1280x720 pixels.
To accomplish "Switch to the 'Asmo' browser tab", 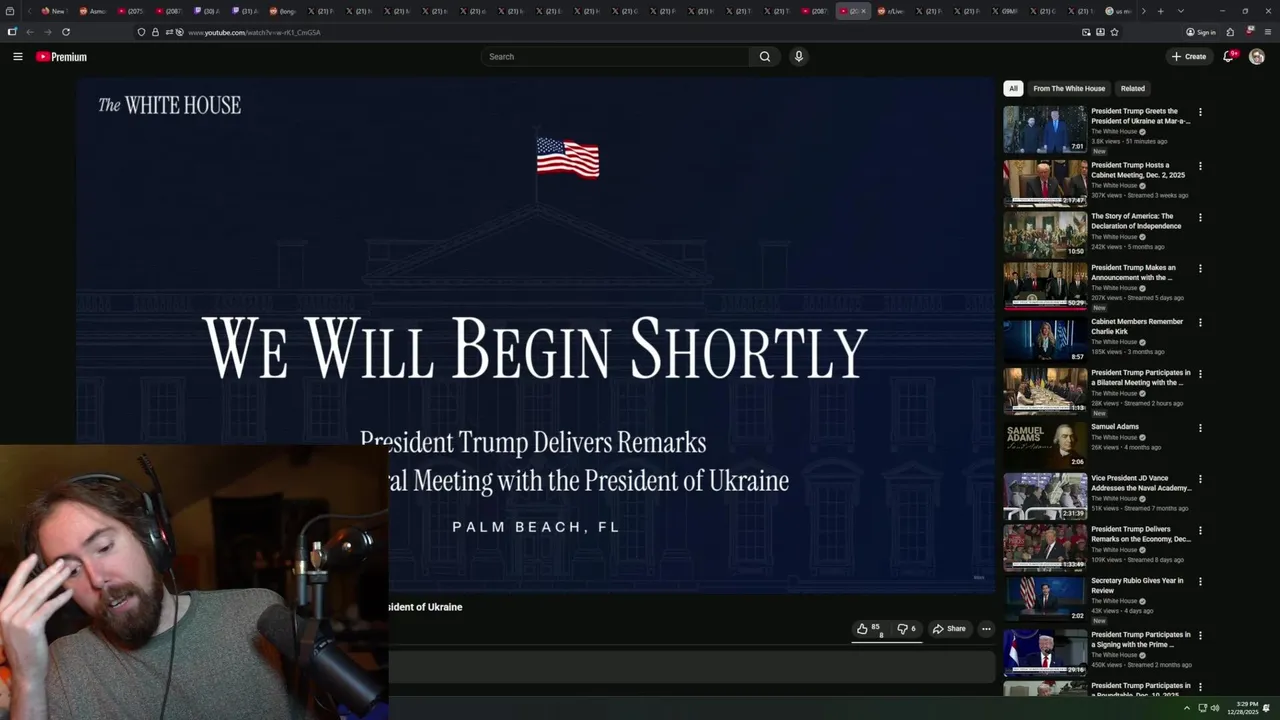I will [95, 11].
